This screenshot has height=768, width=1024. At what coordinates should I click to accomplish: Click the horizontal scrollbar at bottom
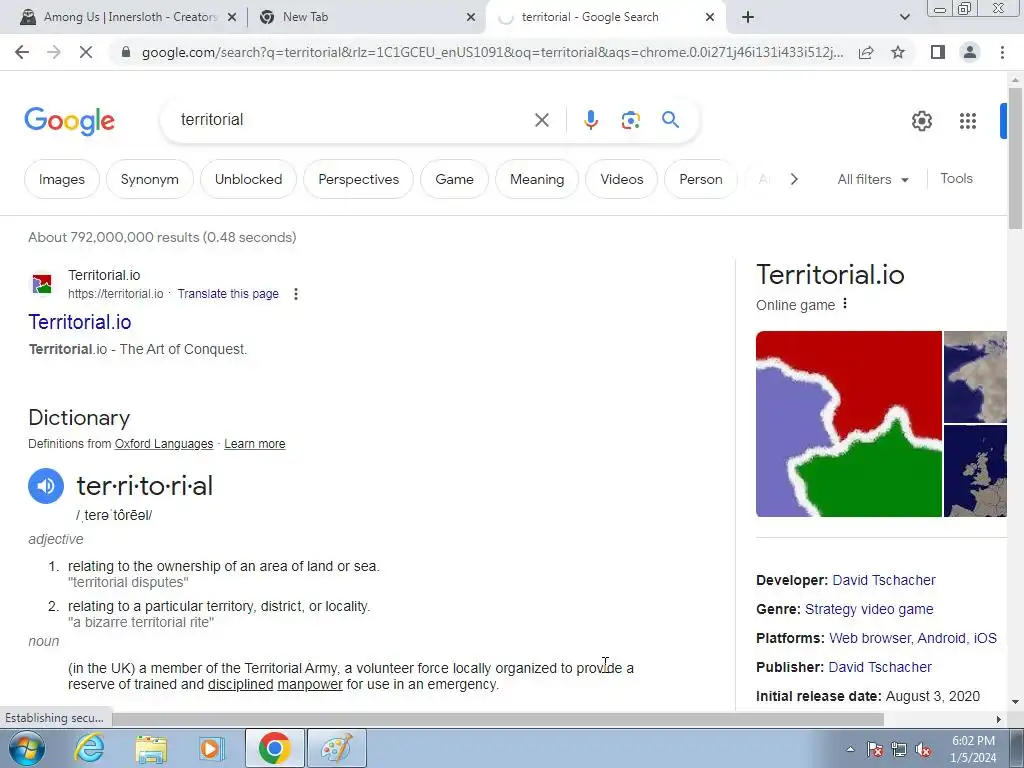[x=500, y=719]
